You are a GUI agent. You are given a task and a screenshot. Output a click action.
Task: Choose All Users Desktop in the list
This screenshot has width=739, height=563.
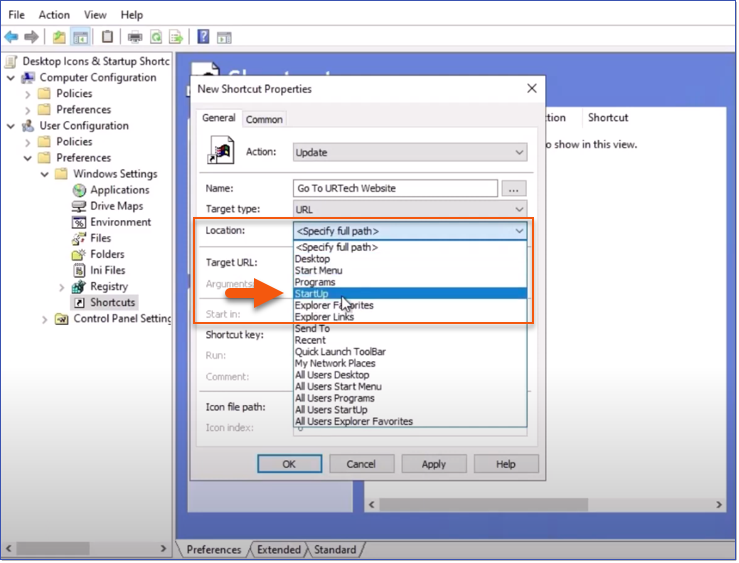(410, 375)
